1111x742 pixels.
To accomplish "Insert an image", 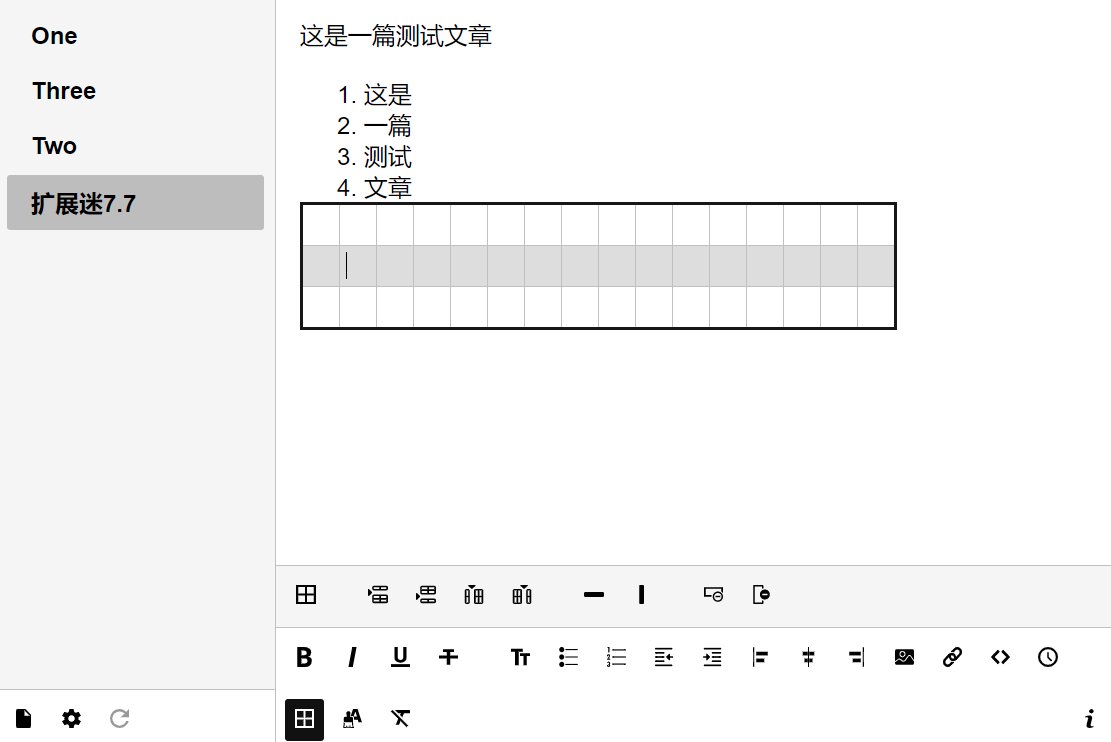I will coord(904,658).
